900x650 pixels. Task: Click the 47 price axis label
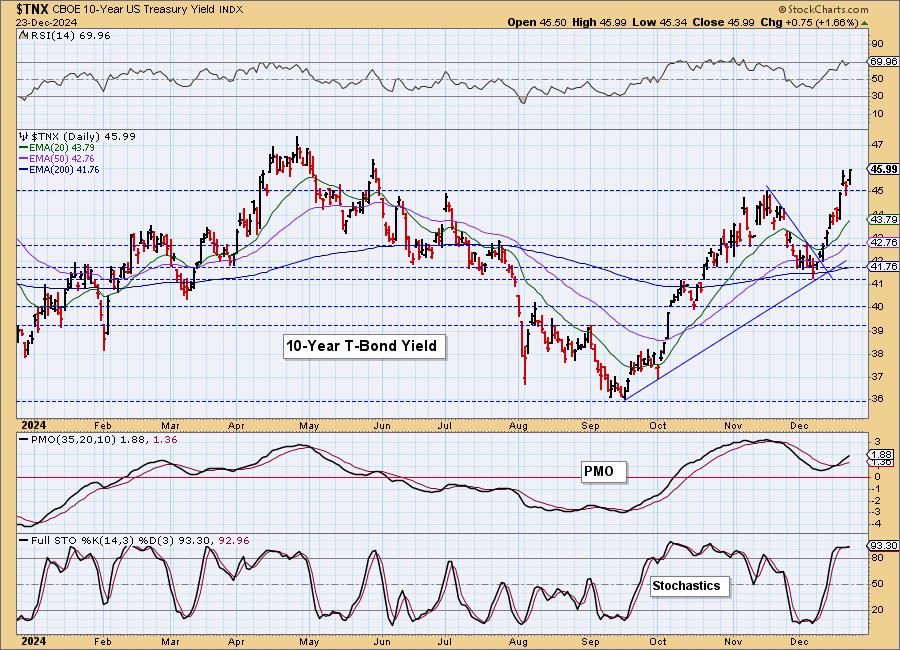[x=878, y=145]
